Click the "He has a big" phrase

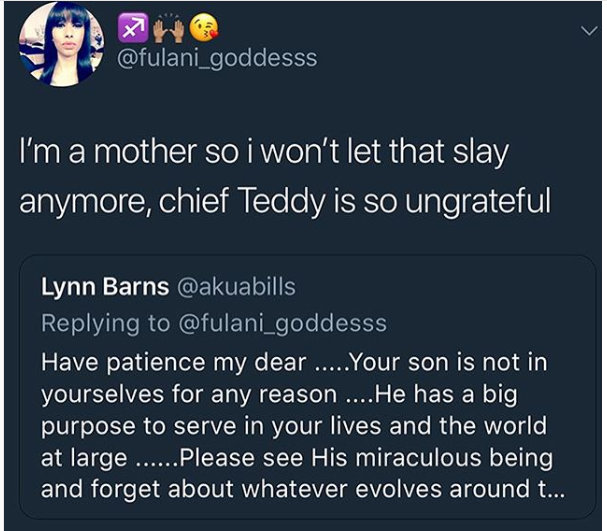456,394
